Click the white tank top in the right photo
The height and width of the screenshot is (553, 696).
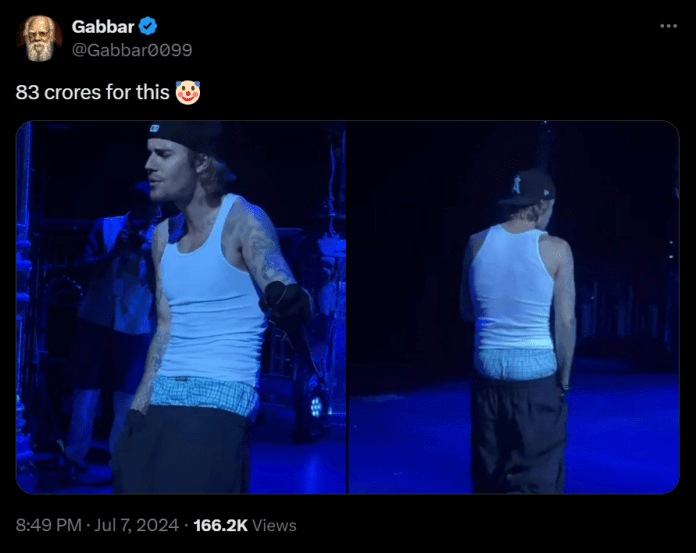point(513,288)
